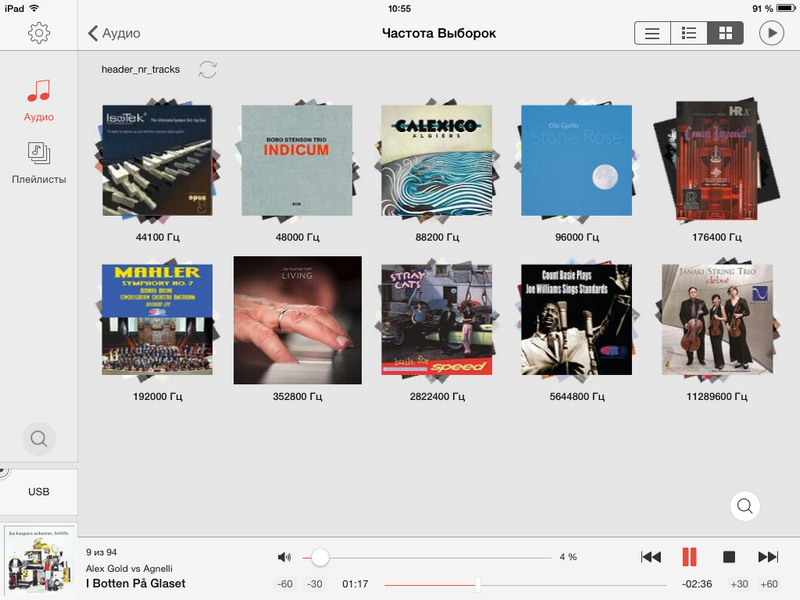Seek within the track progress bar
Image resolution: width=800 pixels, height=600 pixels.
pos(525,585)
